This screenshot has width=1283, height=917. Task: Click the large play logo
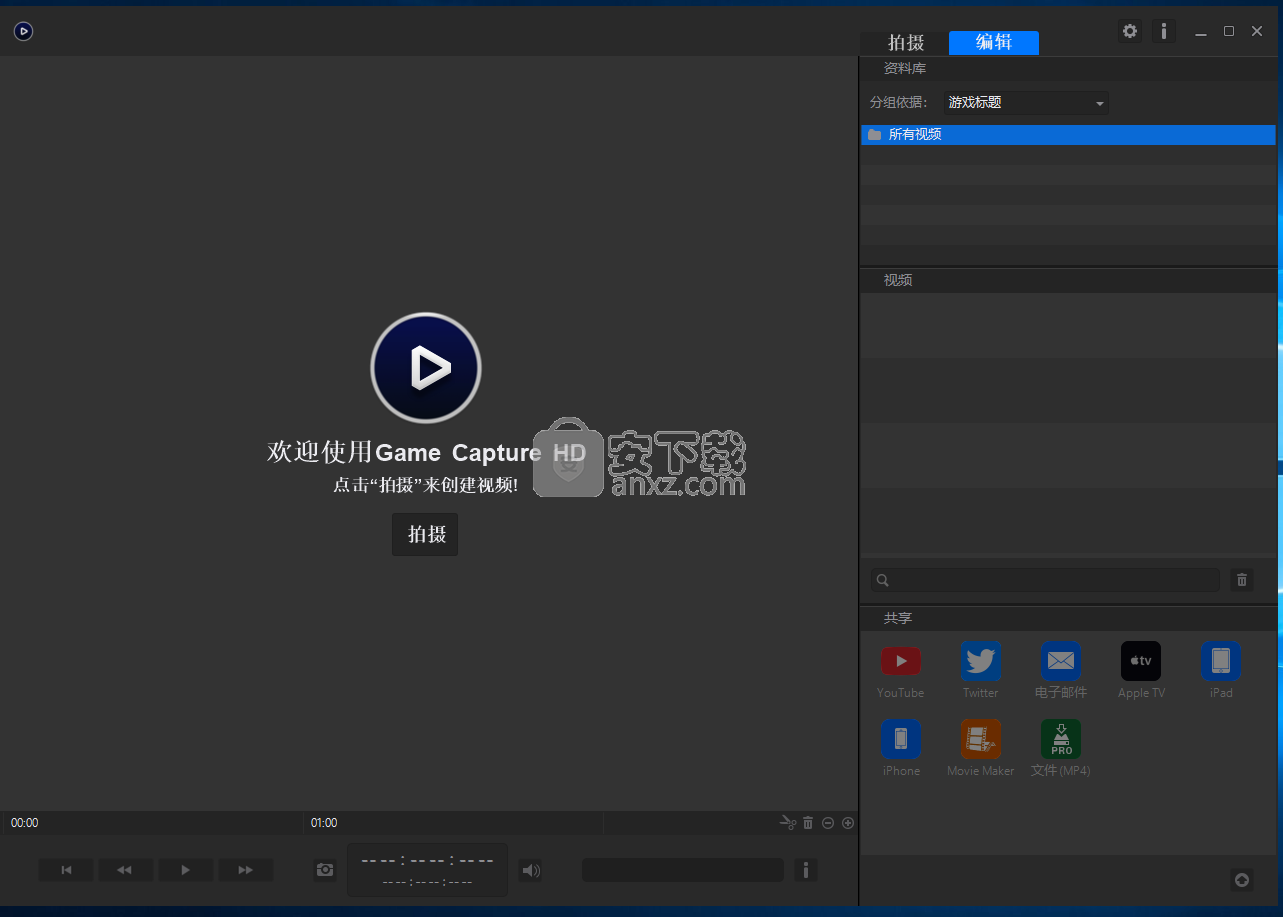pyautogui.click(x=426, y=368)
